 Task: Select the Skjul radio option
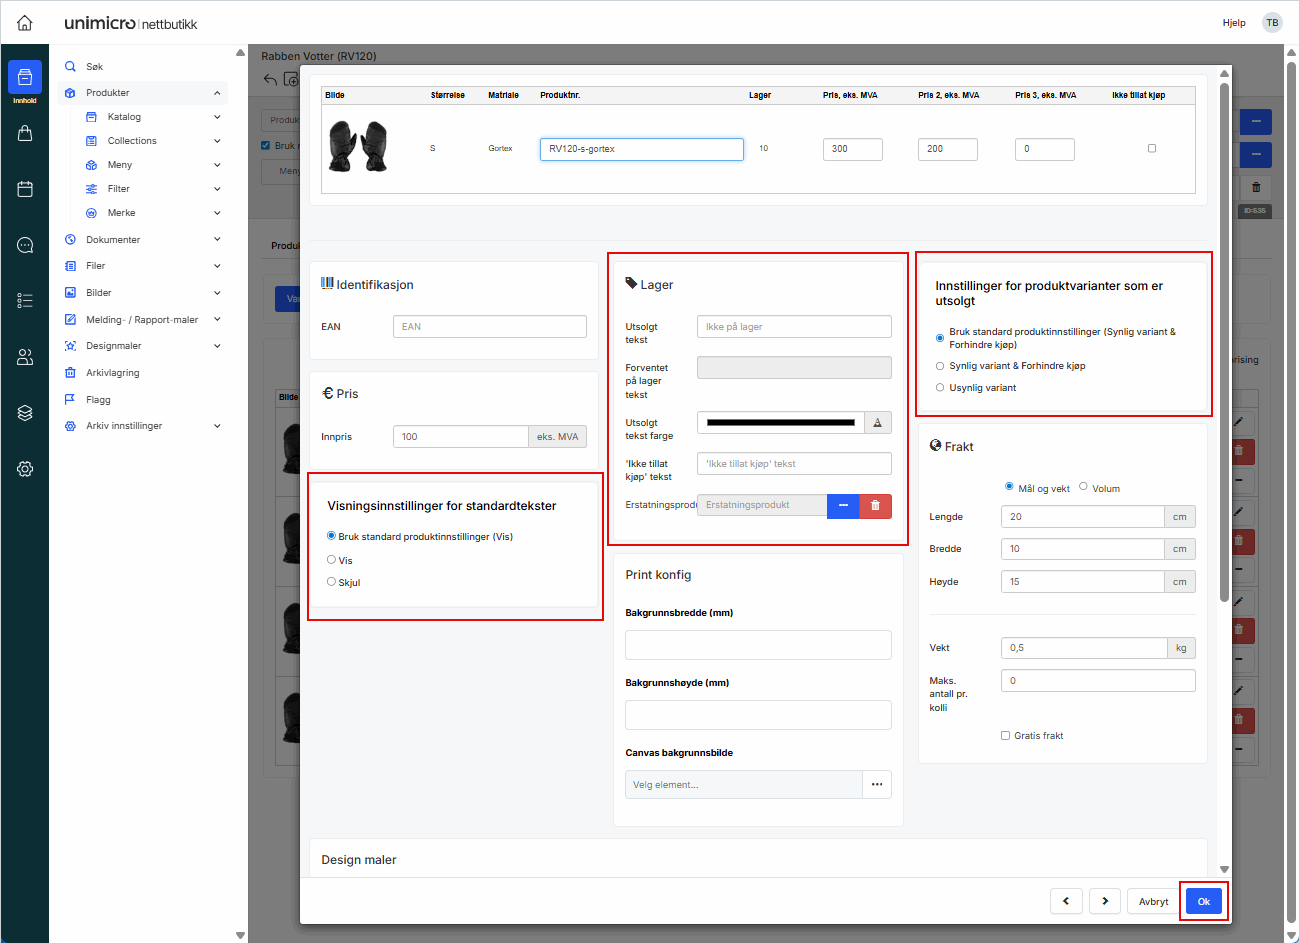332,582
